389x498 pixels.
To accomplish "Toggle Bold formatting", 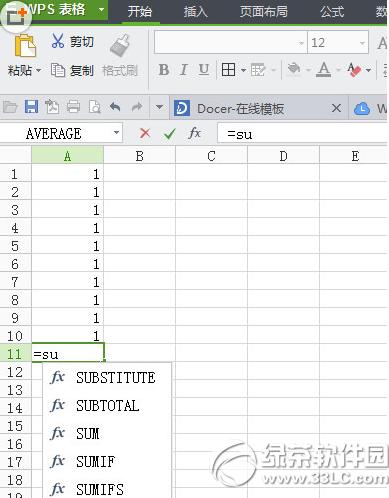I will pyautogui.click(x=164, y=70).
